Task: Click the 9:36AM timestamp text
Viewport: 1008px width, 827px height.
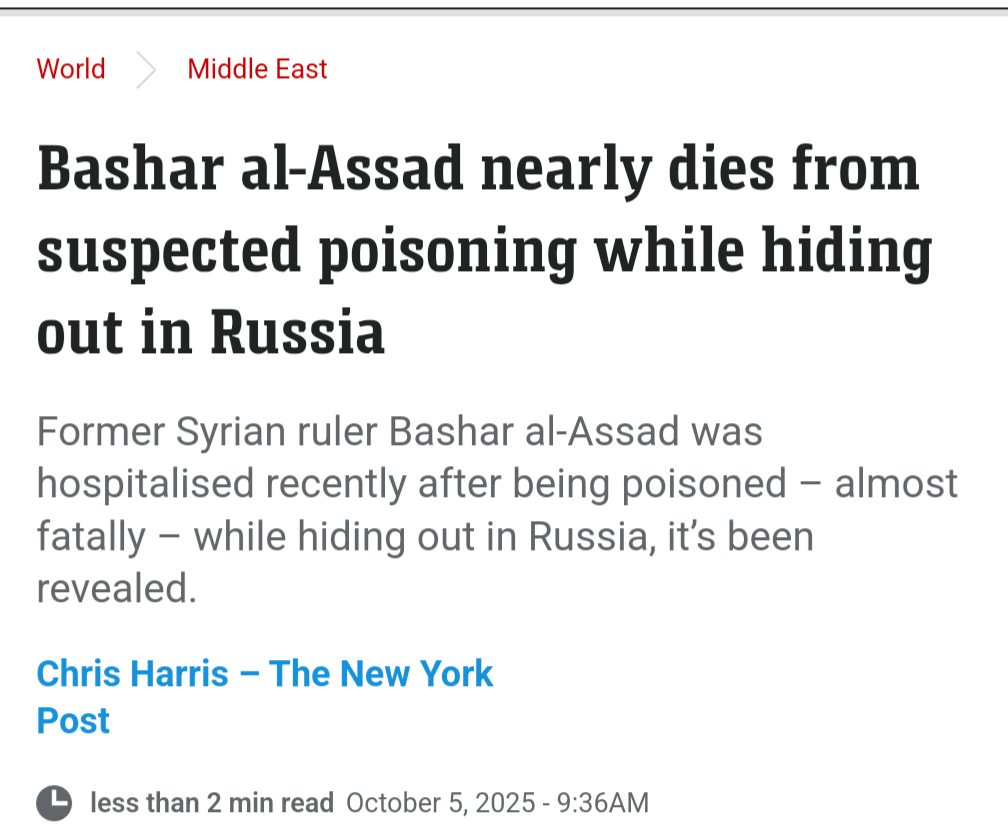Action: coord(602,803)
